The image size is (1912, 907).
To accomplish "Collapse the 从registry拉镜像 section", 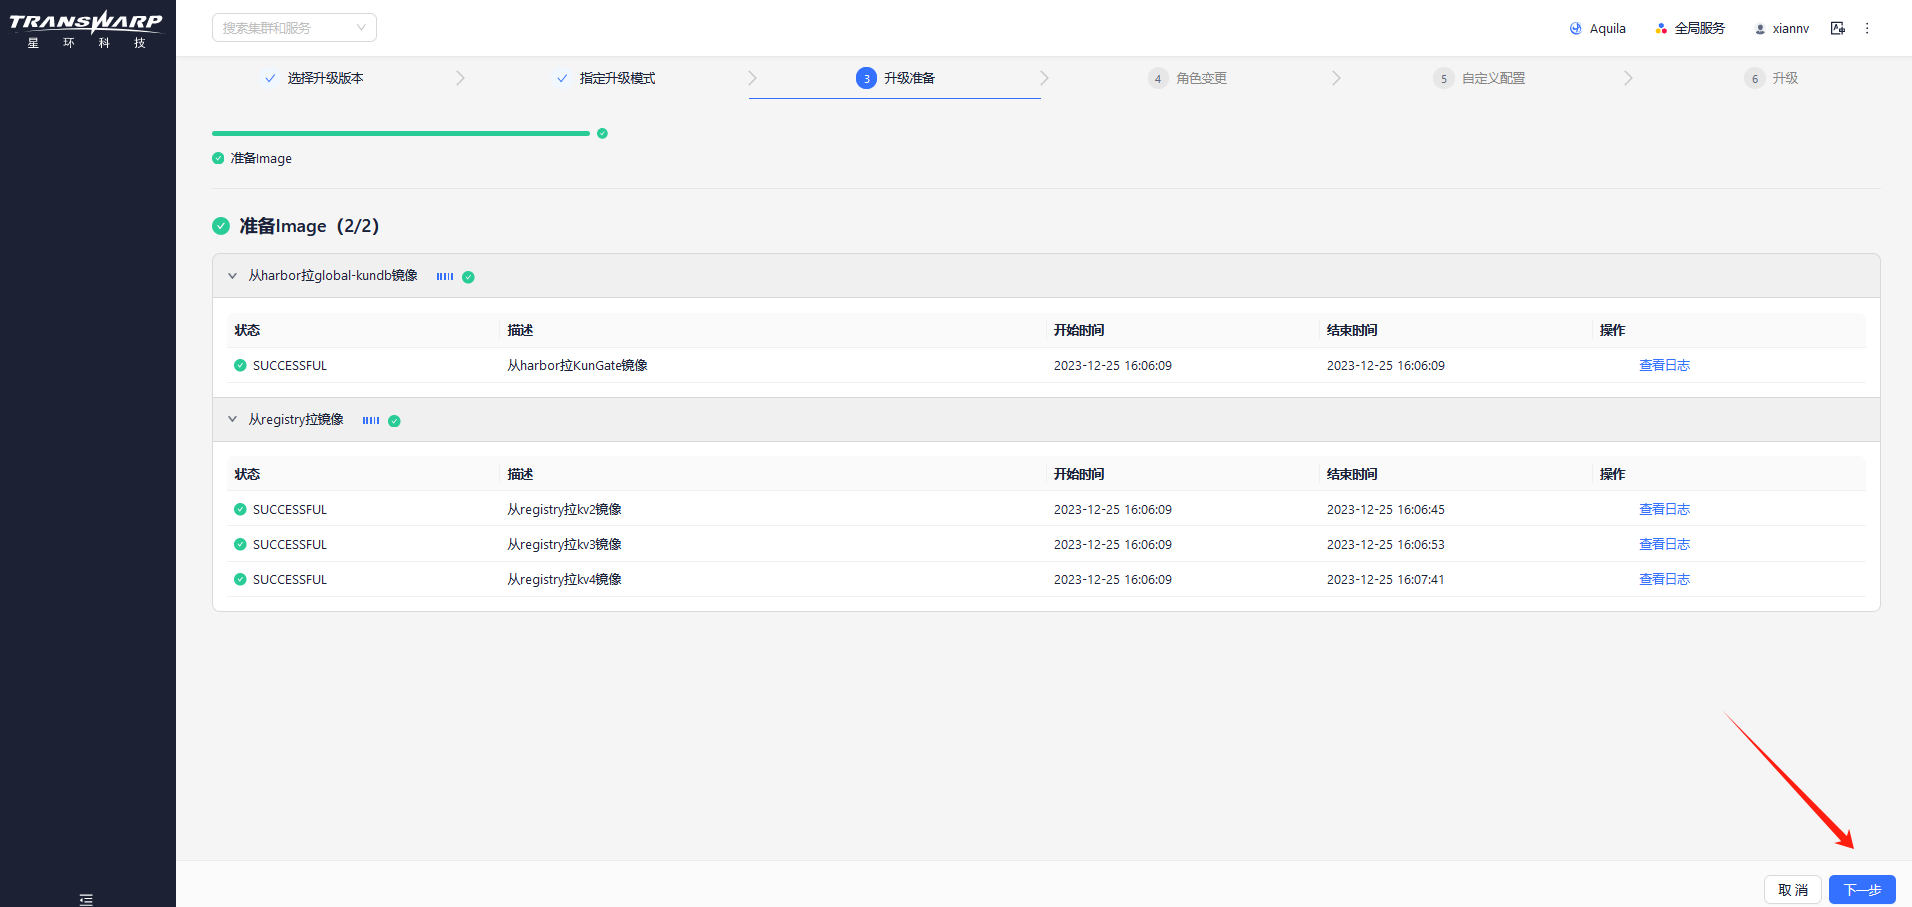I will coord(232,419).
